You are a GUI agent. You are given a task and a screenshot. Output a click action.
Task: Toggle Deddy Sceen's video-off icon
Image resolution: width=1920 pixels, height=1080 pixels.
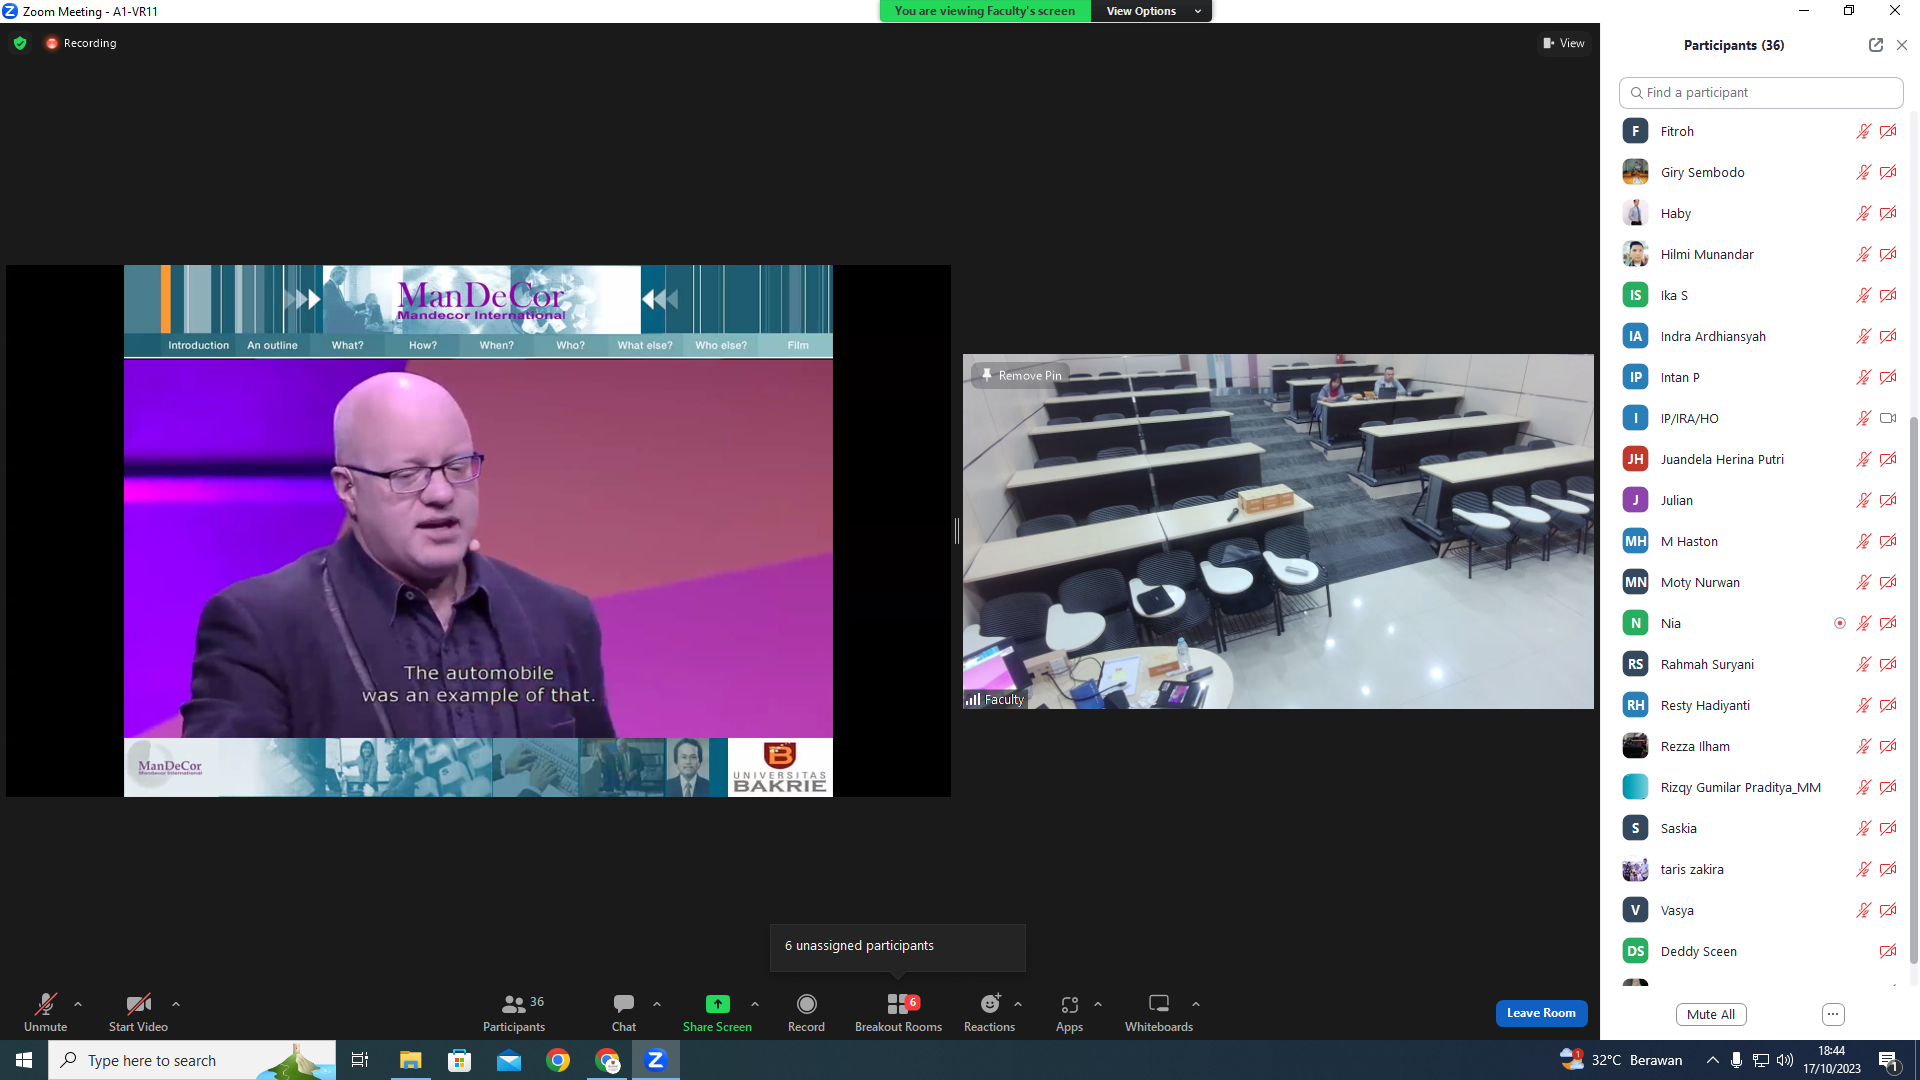point(1888,951)
